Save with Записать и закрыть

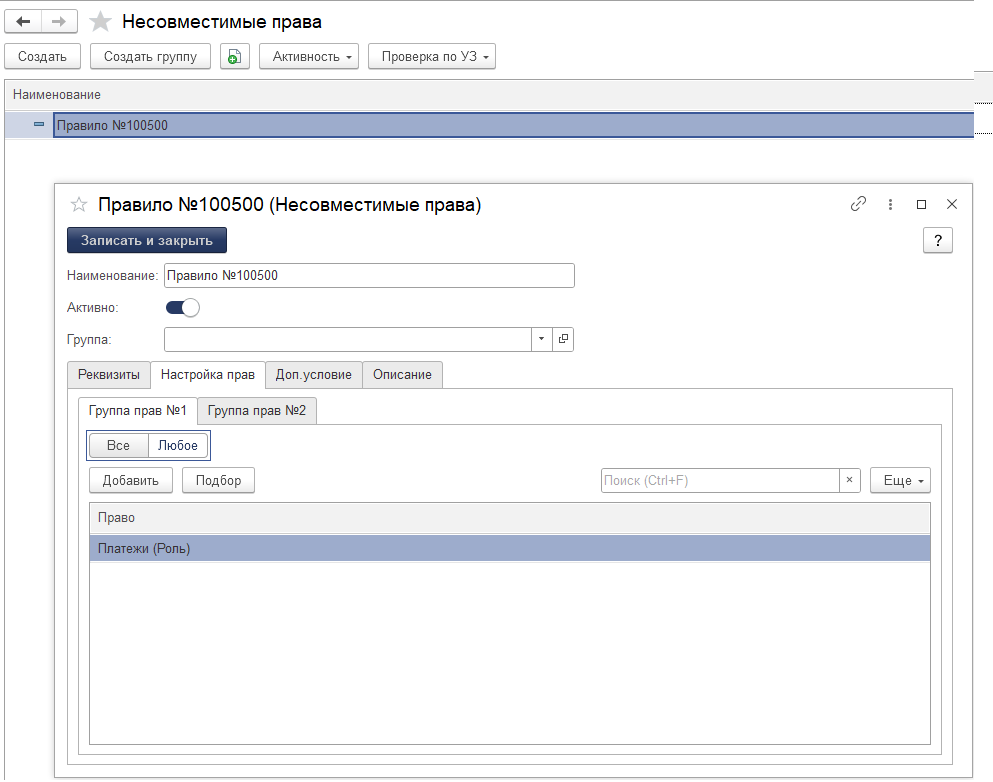coord(147,241)
